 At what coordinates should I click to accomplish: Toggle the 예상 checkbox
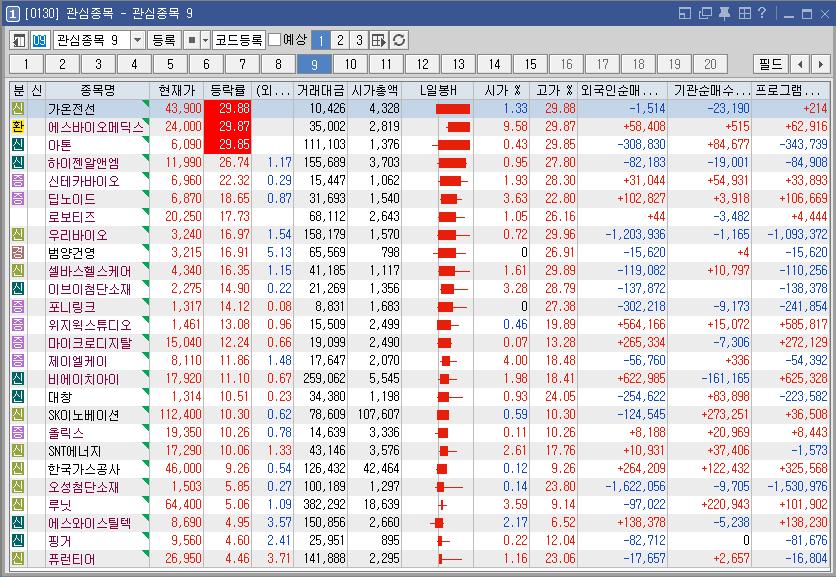pos(275,40)
